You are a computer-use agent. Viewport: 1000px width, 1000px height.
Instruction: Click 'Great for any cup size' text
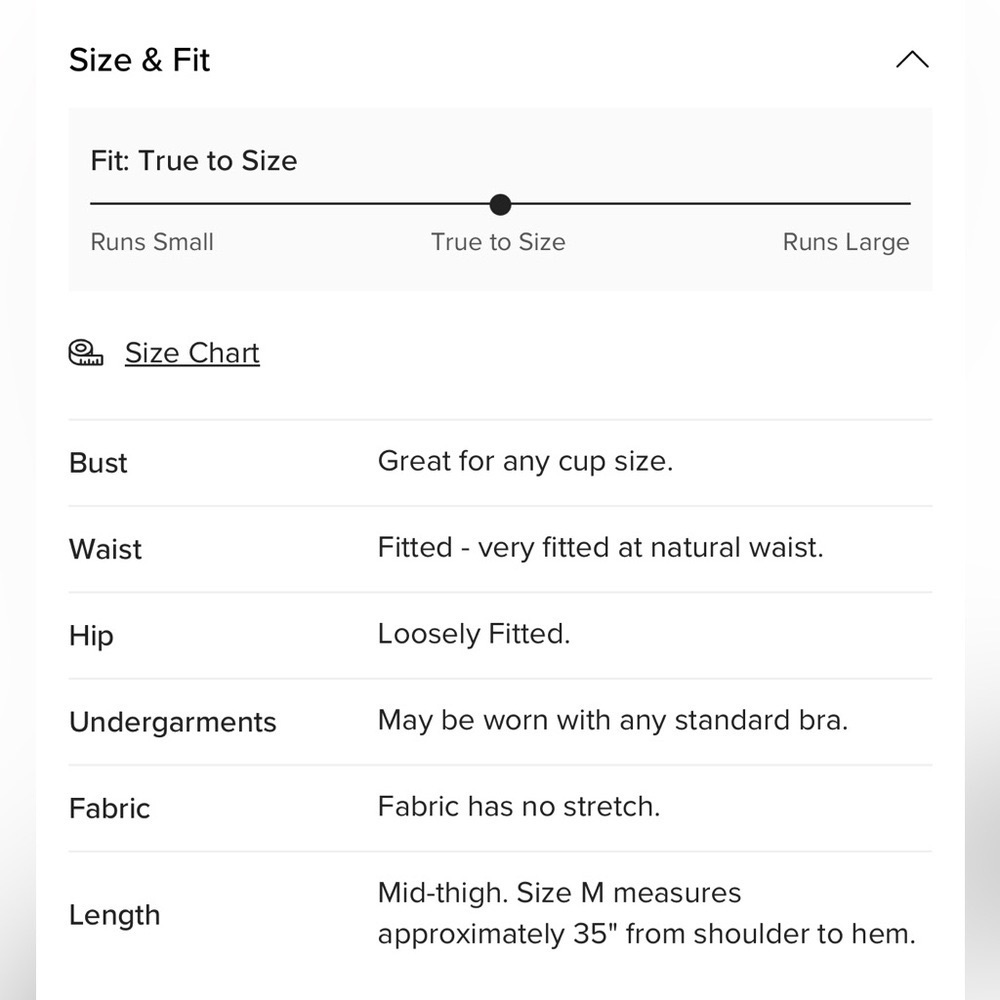[526, 461]
